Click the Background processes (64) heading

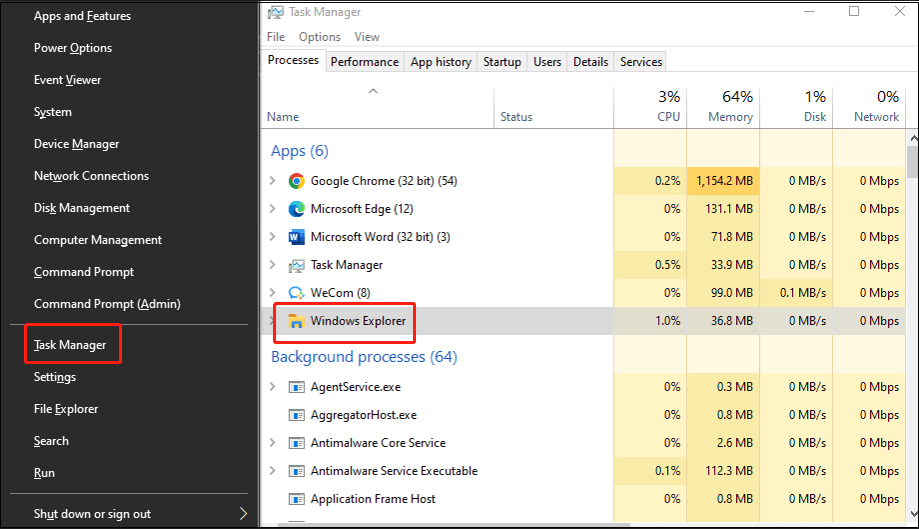[364, 357]
